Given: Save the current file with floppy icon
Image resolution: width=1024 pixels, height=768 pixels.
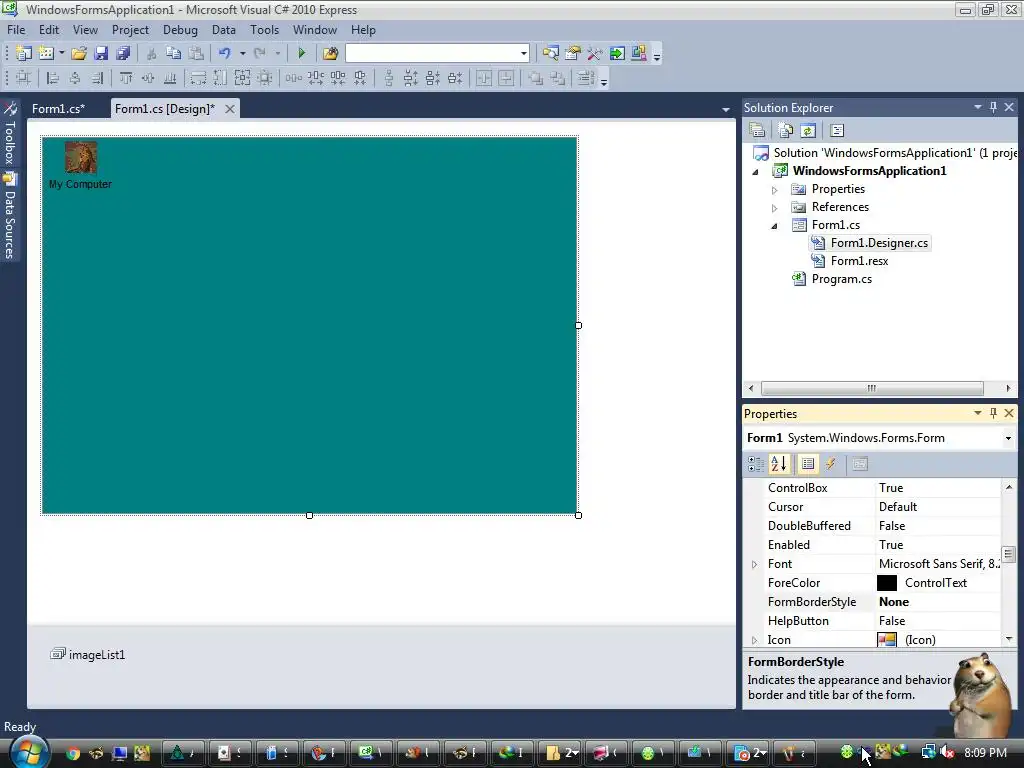Looking at the screenshot, I should pos(101,54).
